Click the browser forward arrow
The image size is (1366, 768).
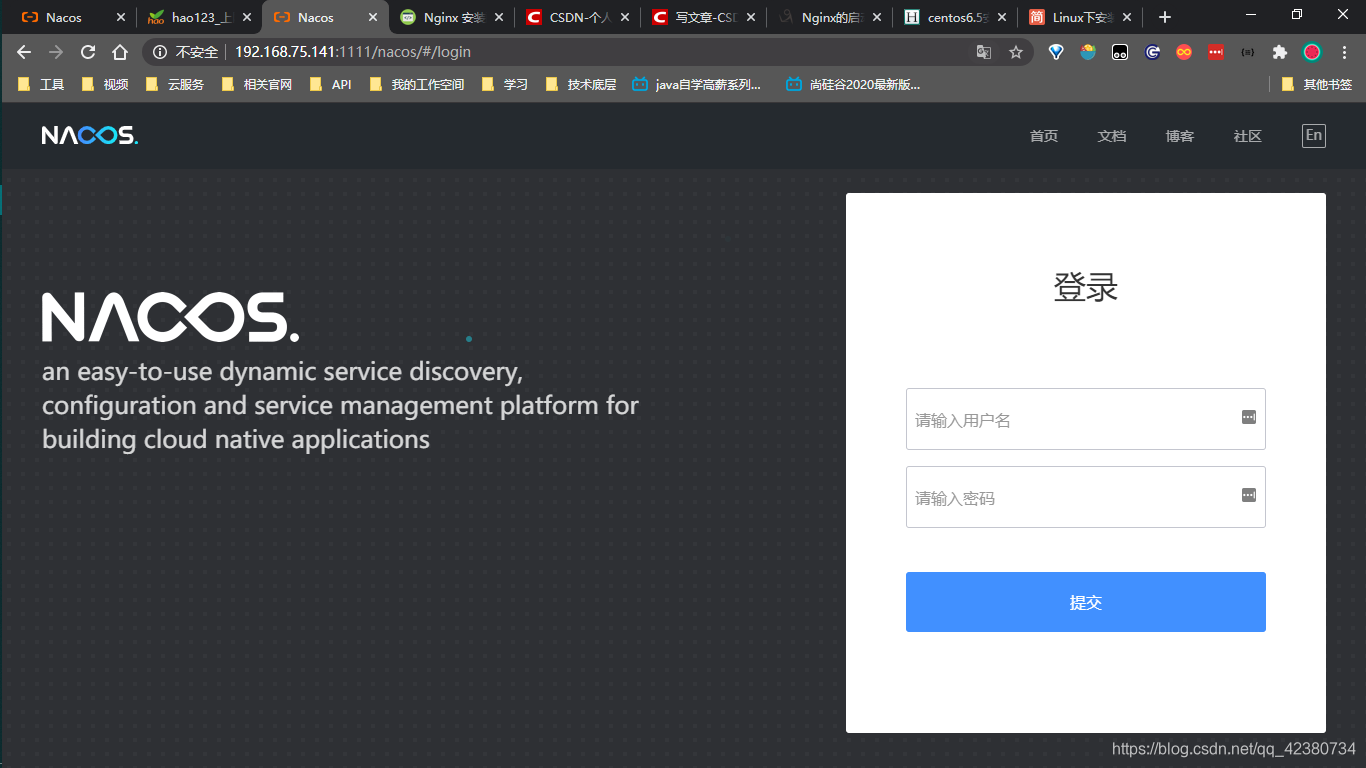[x=56, y=52]
